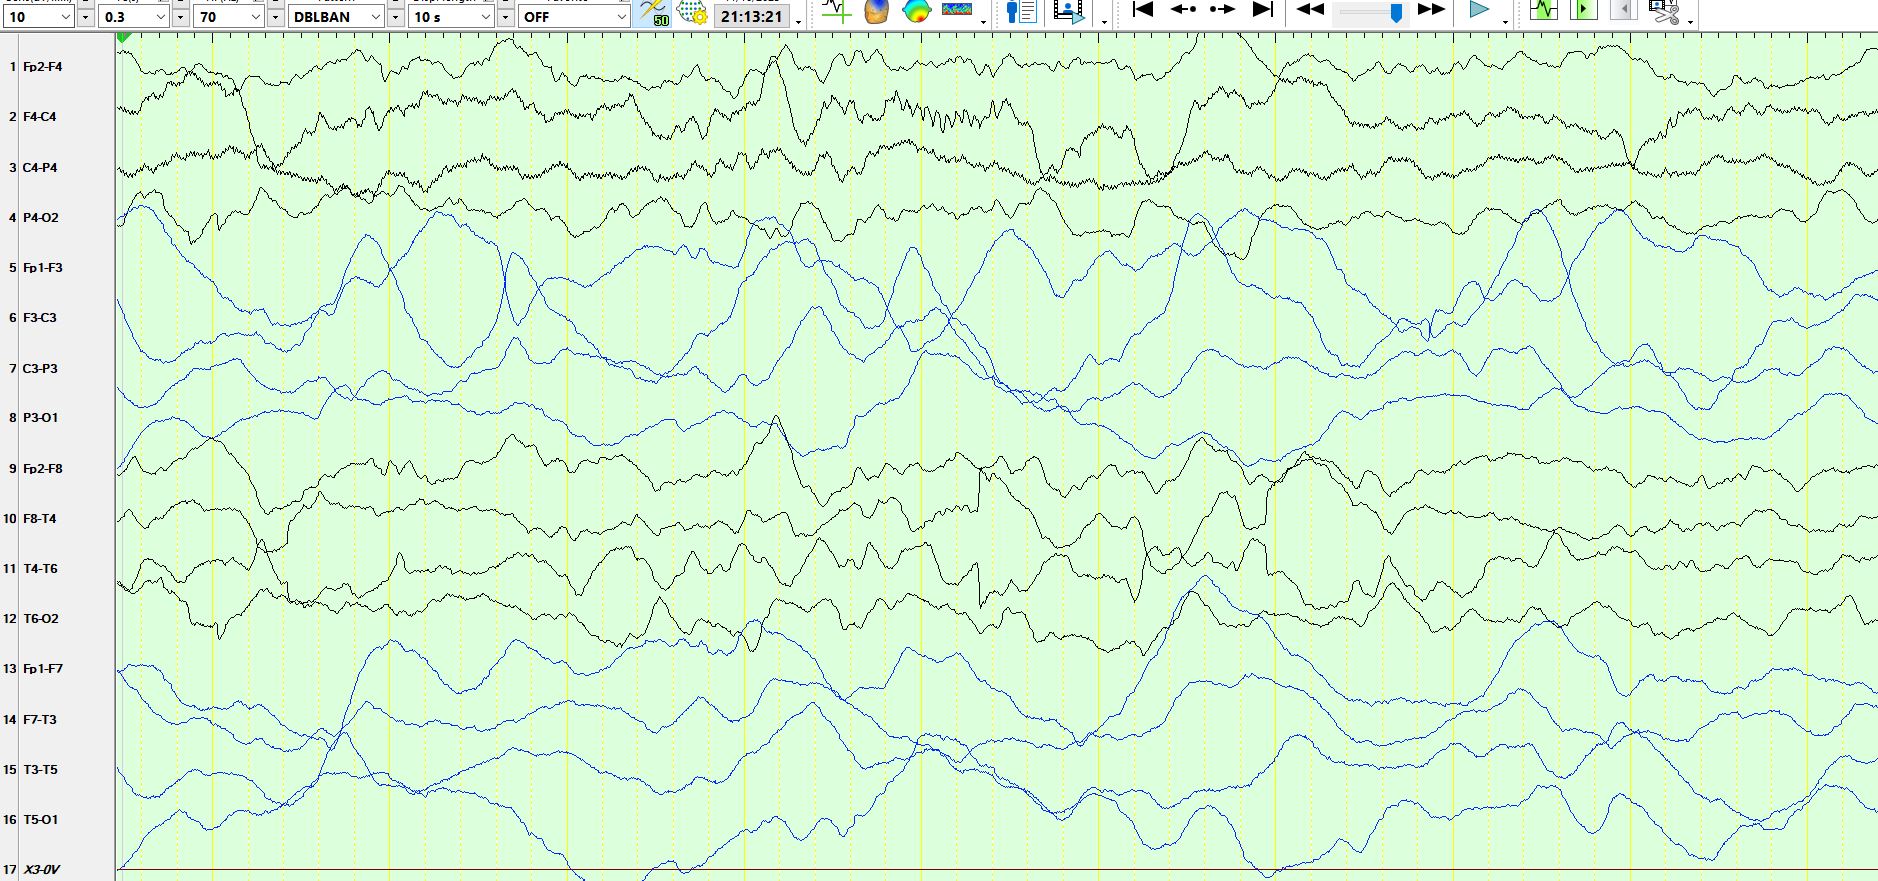Expand the spectrogram options arrow

(984, 20)
